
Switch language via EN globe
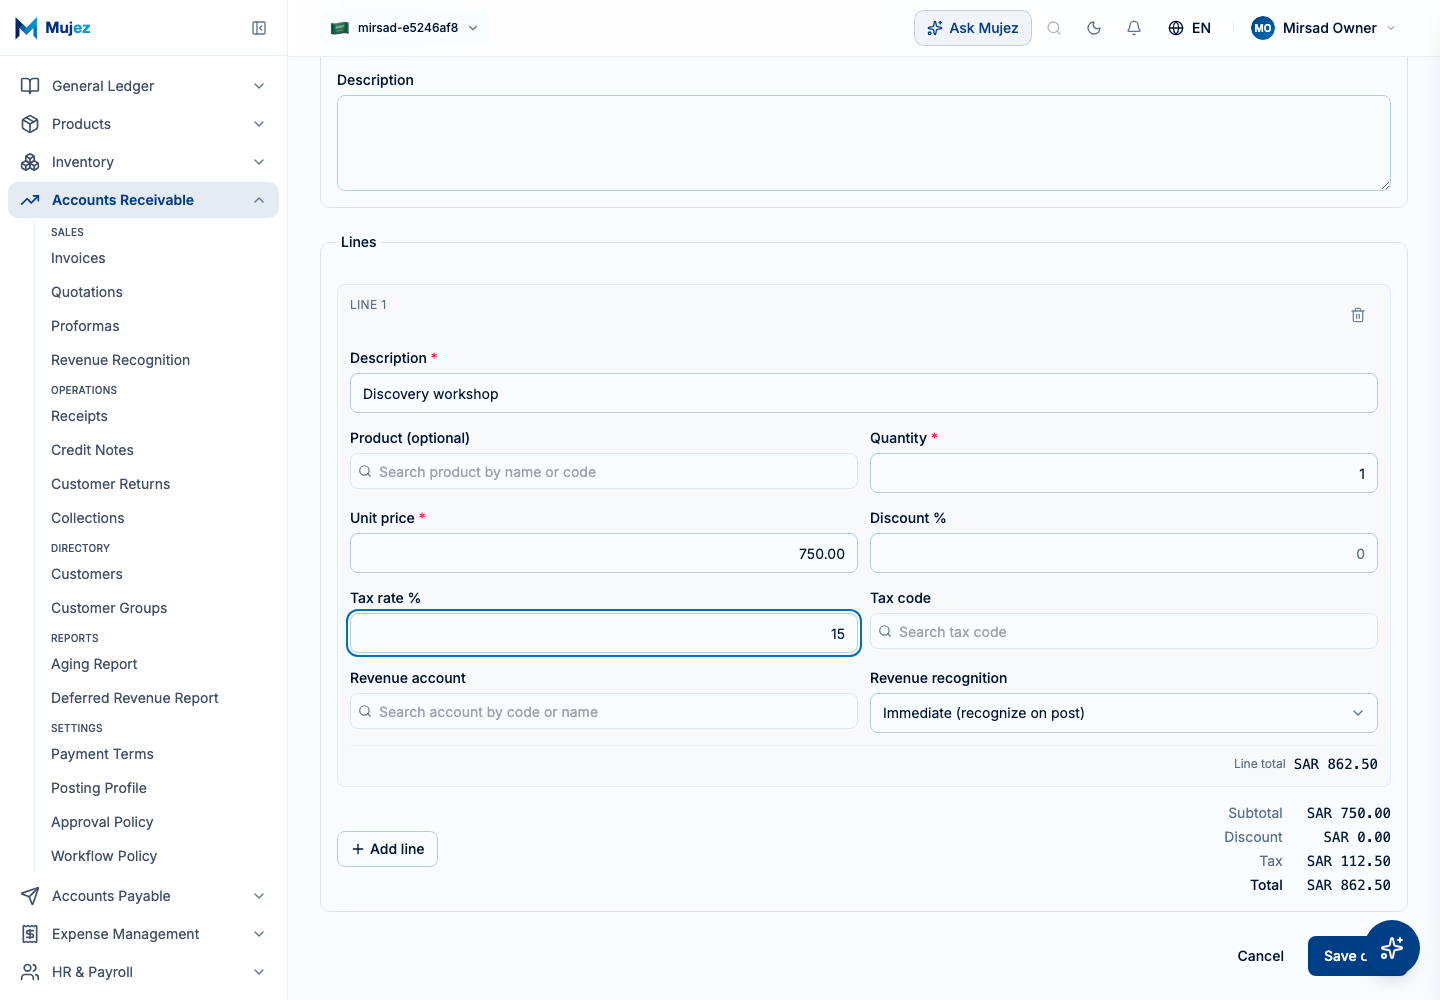pos(1189,28)
